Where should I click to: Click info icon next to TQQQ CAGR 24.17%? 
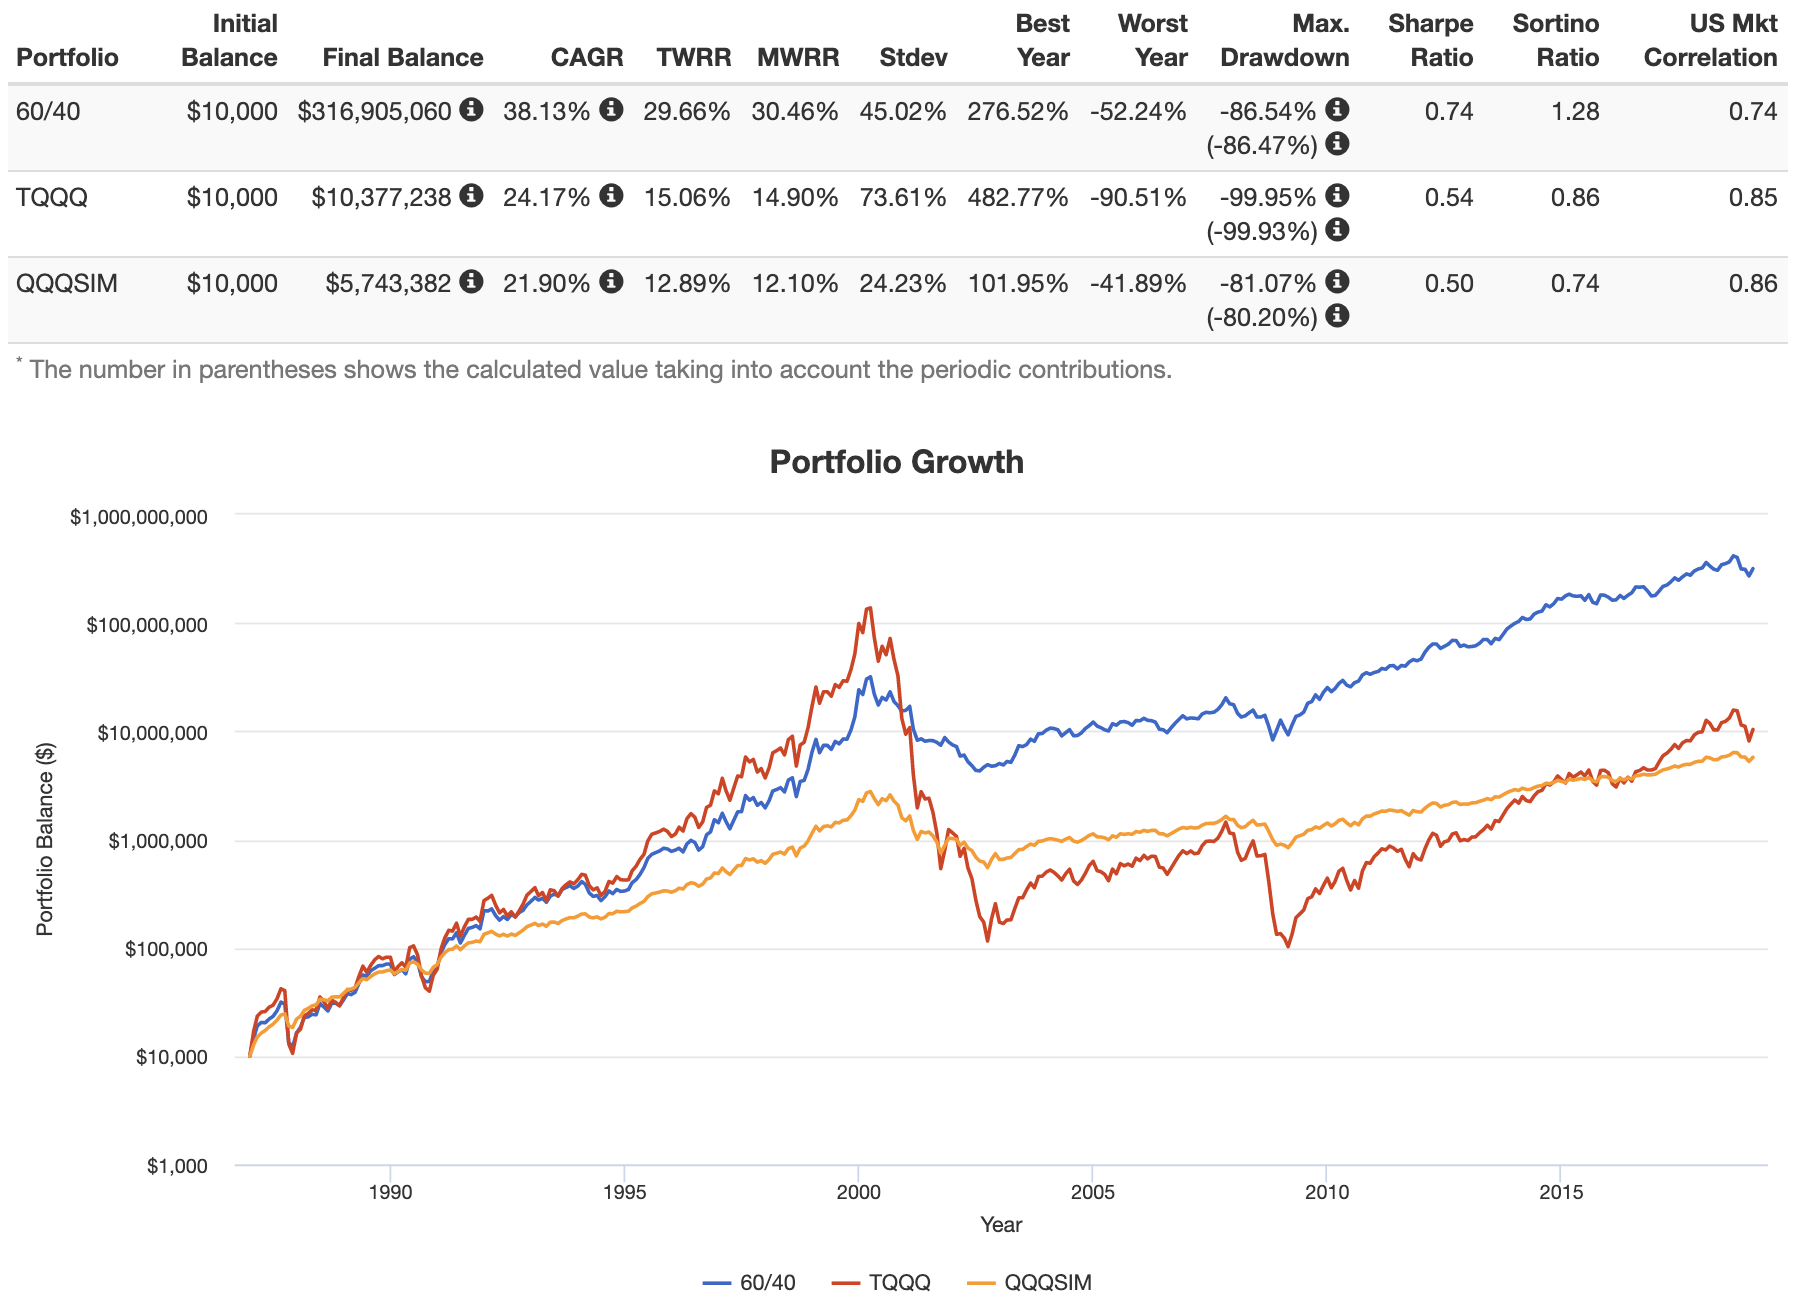[x=611, y=195]
